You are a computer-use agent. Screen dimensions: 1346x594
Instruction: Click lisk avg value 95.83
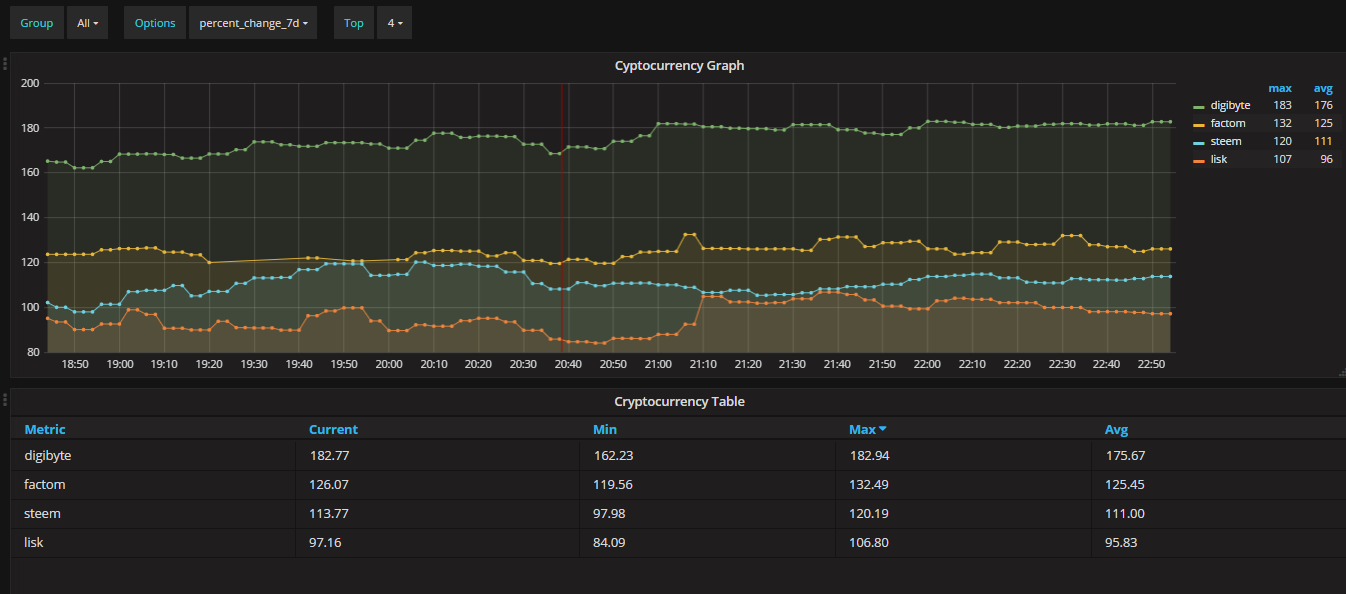1121,542
